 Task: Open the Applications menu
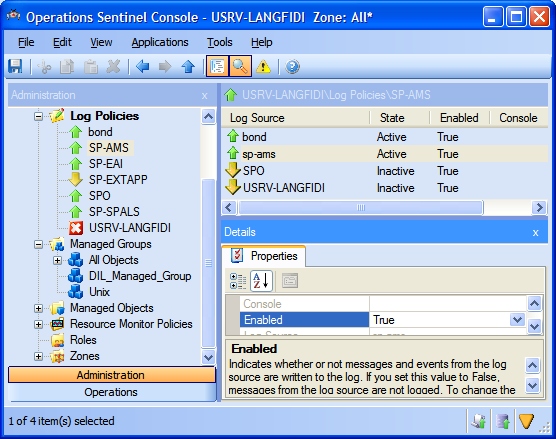coord(160,42)
